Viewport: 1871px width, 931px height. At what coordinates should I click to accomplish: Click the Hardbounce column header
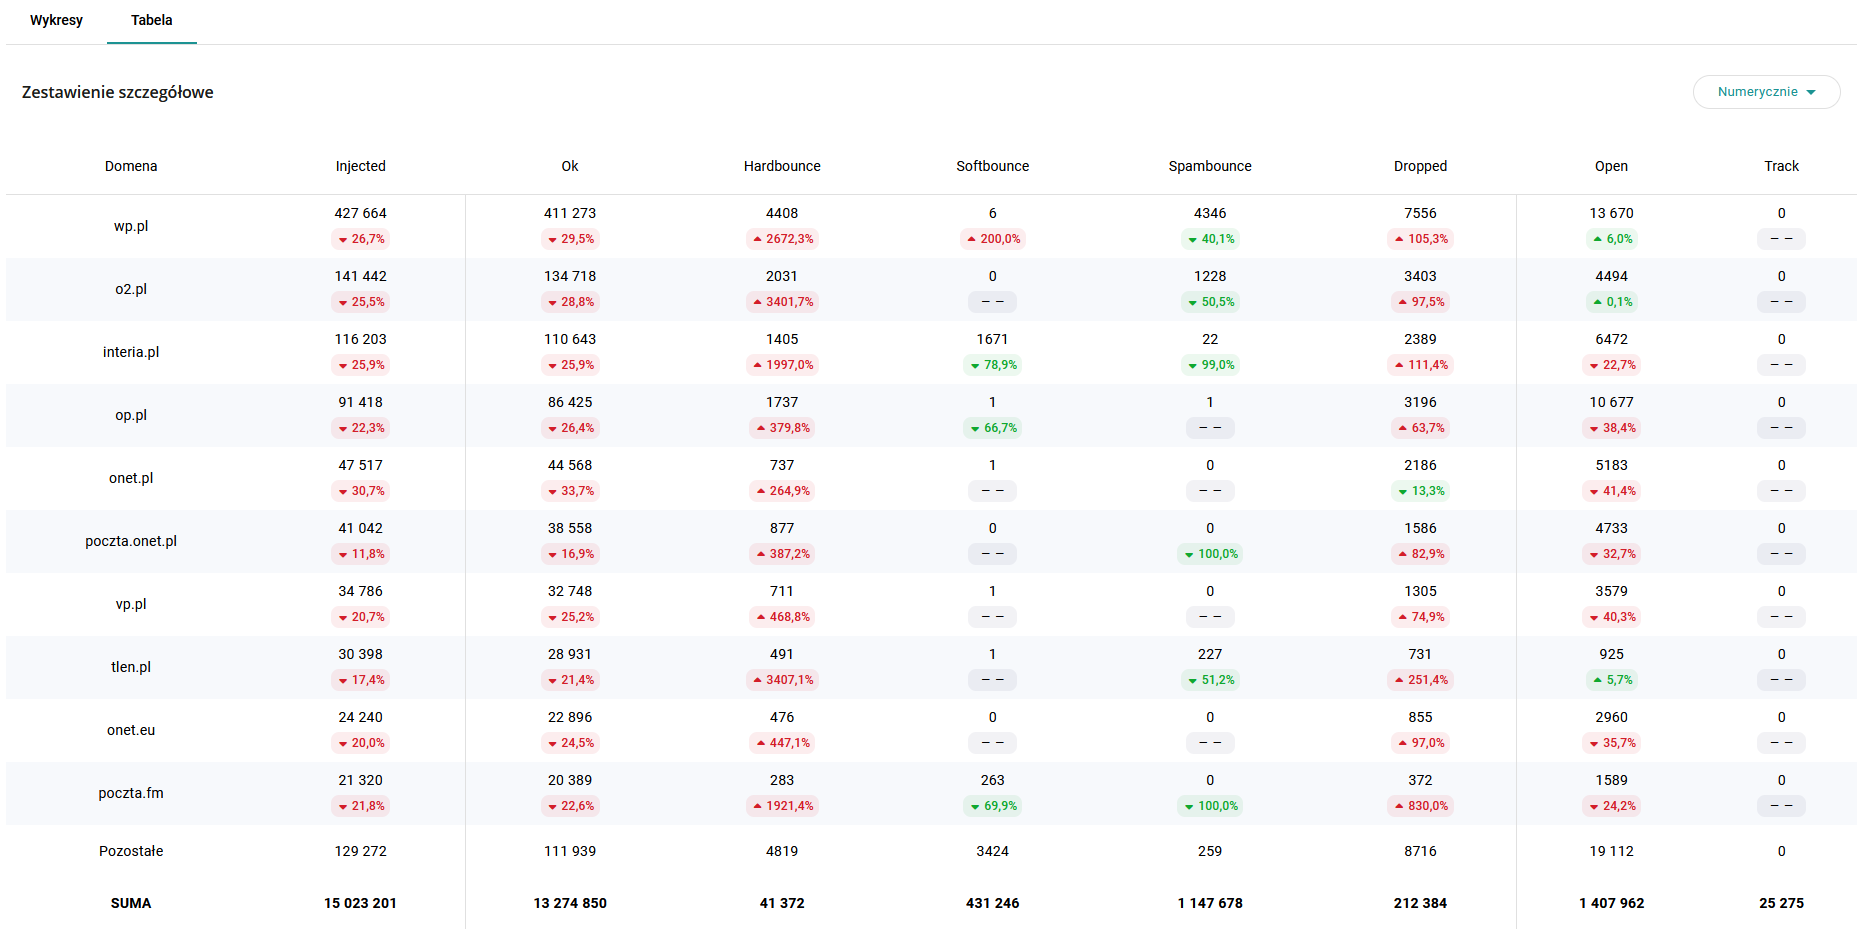pos(781,166)
